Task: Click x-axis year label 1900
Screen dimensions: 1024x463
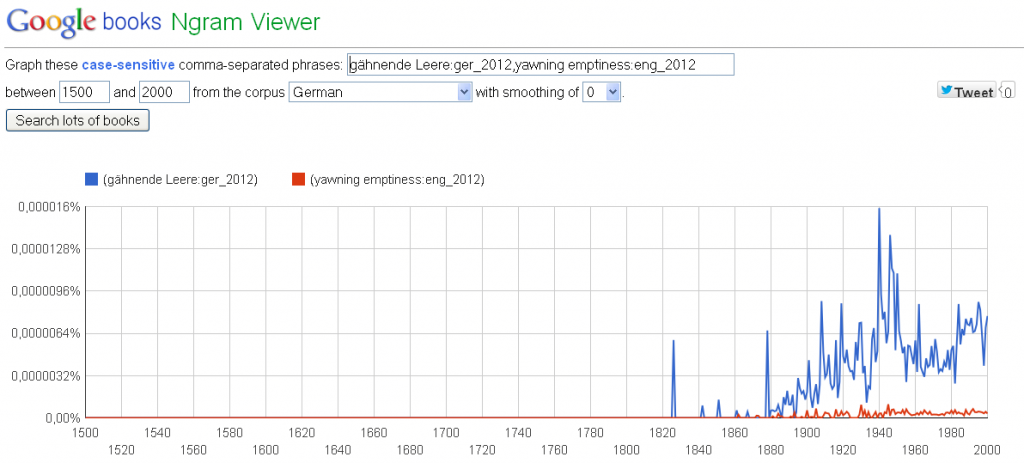Action: (x=807, y=432)
